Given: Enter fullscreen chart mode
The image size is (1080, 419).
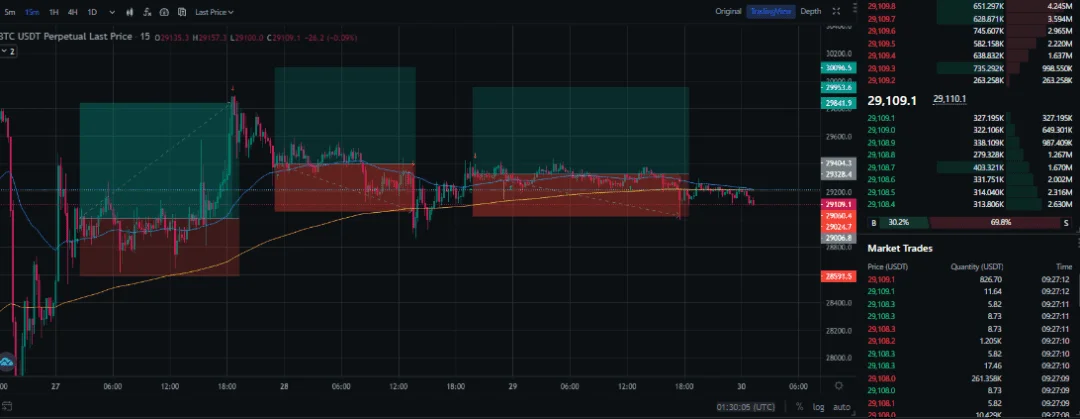Looking at the screenshot, I should coord(836,11).
